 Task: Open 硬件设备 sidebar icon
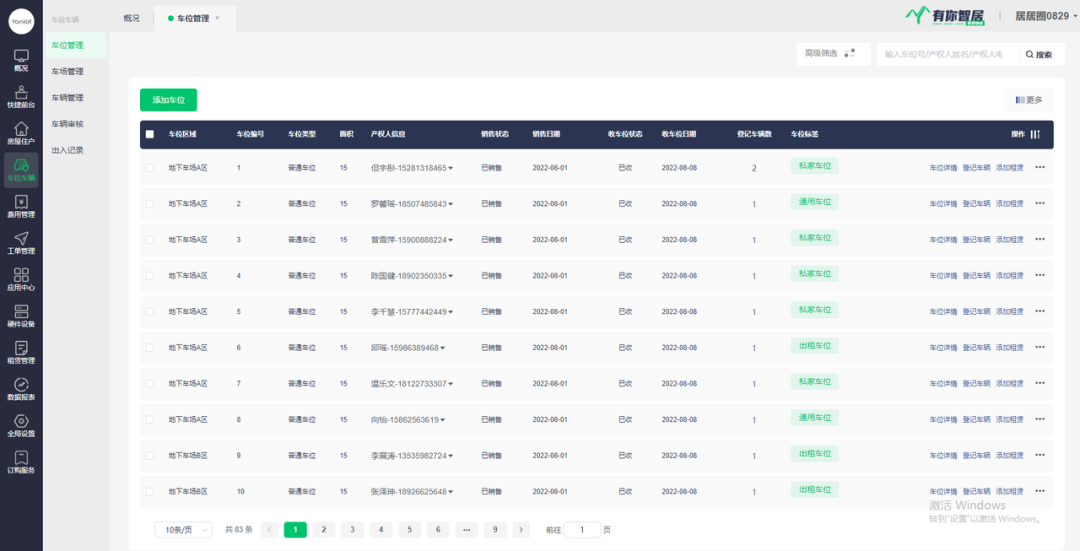pyautogui.click(x=21, y=316)
